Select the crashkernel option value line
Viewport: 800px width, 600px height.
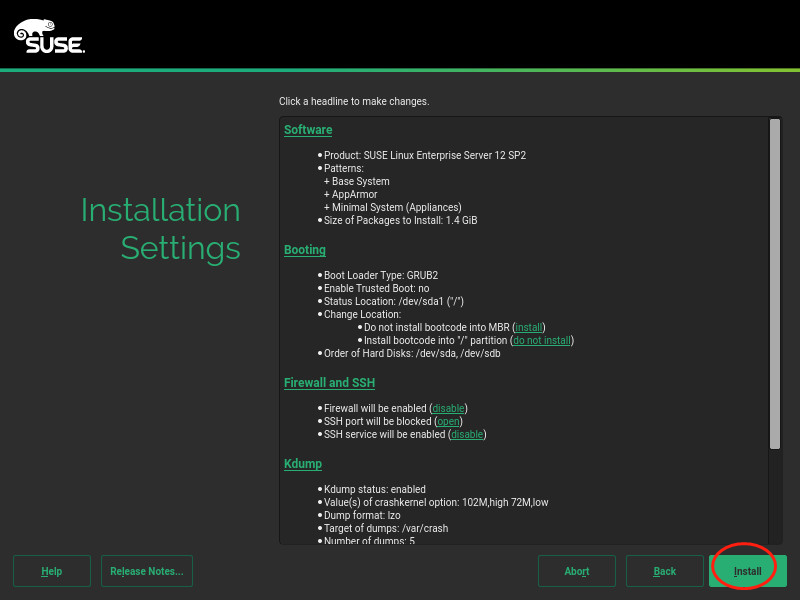point(436,503)
